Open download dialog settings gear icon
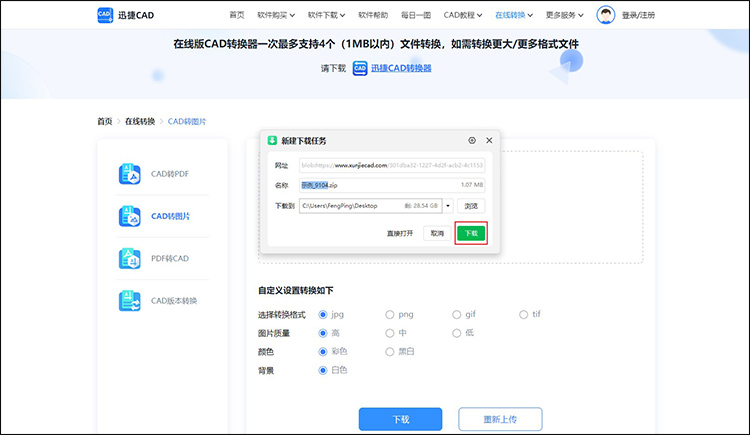Screen dimensions: 750x435 click(x=472, y=140)
